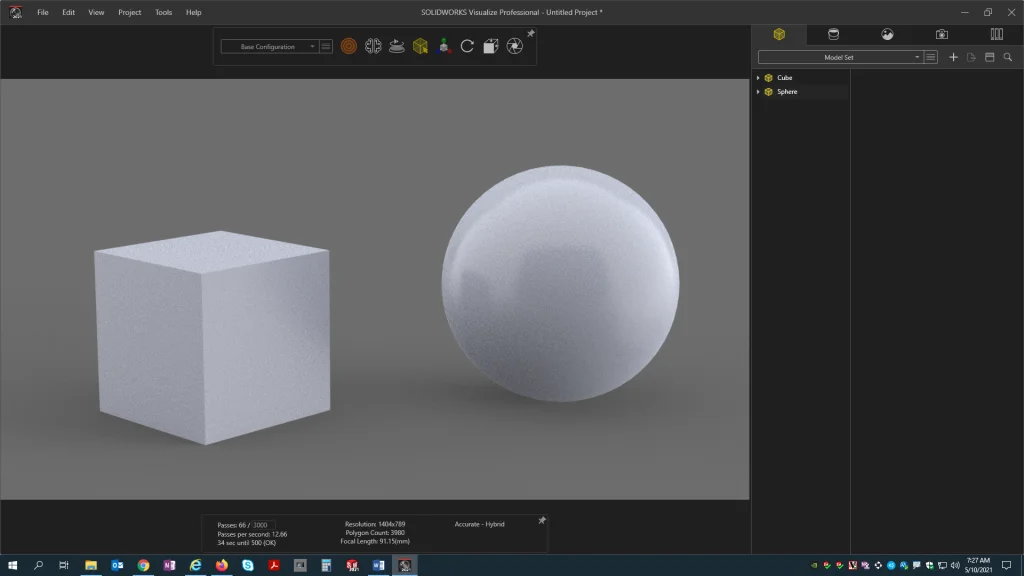
Task: Switch to the Cameras tab
Action: (942, 34)
